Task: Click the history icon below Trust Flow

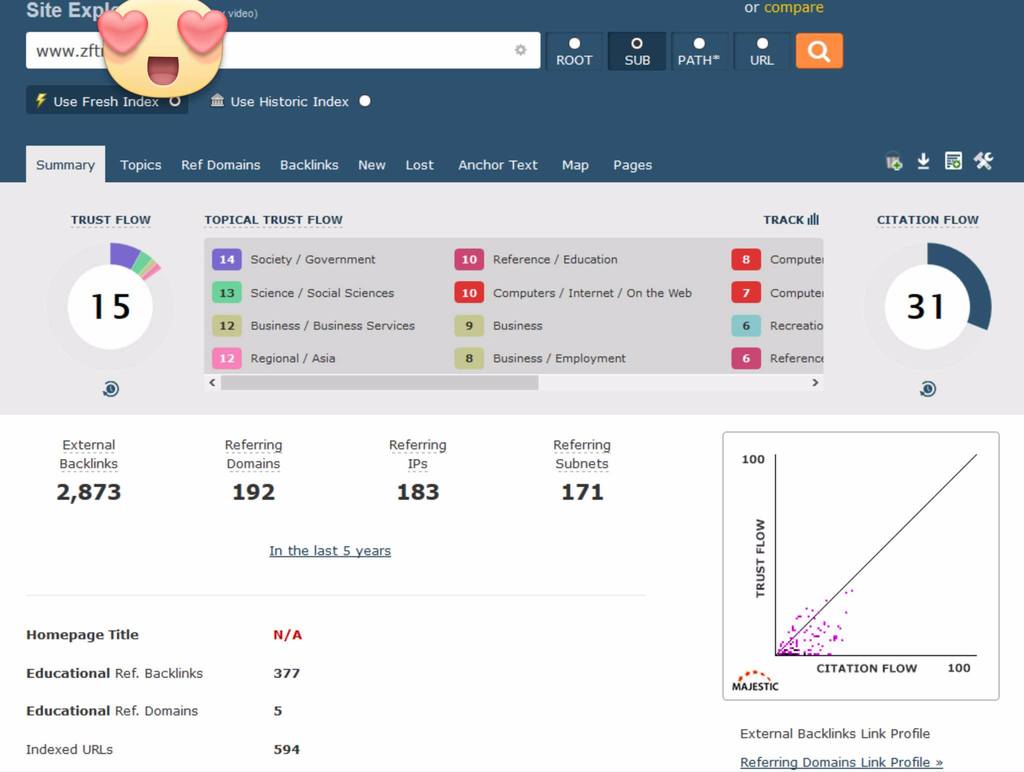Action: point(110,389)
